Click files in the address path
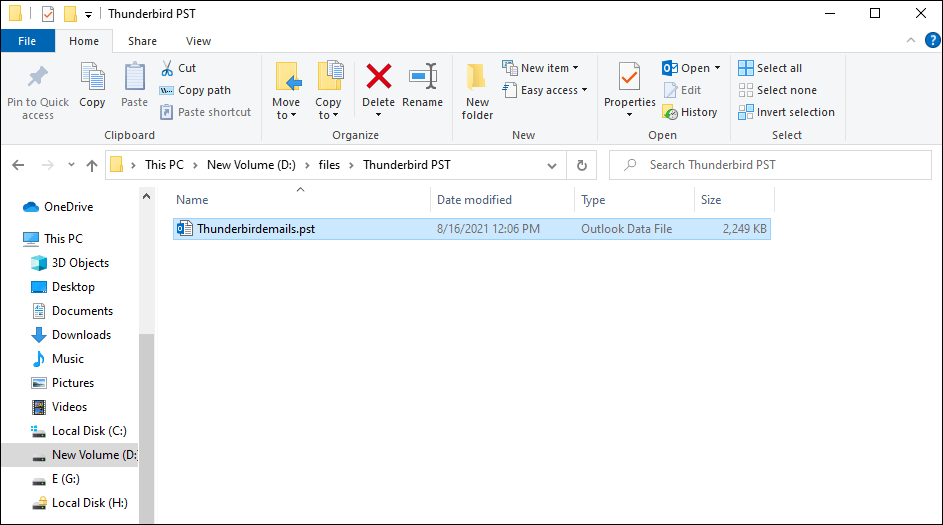The image size is (943, 525). (329, 165)
